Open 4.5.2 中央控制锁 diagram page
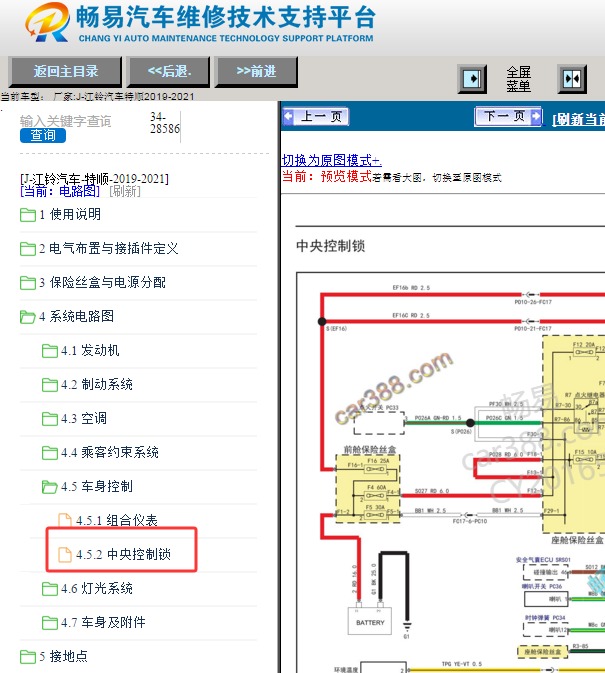The width and height of the screenshot is (605, 673). pyautogui.click(x=123, y=554)
